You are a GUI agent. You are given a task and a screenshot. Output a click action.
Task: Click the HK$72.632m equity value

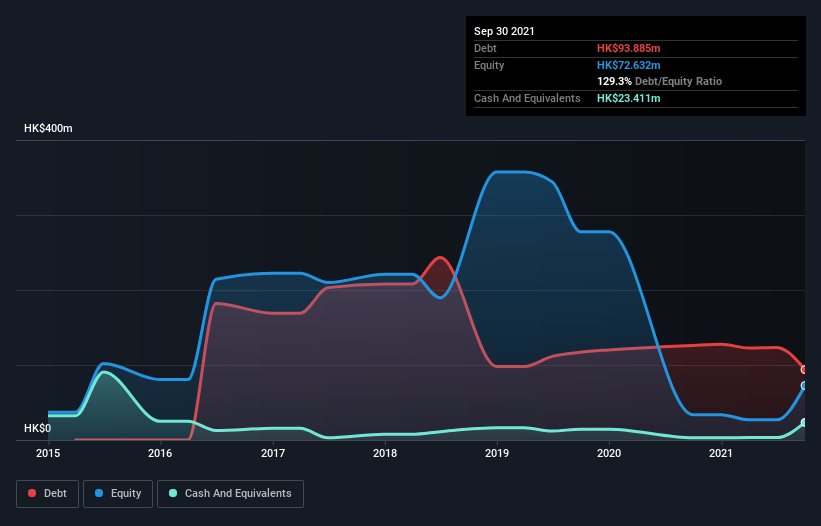[x=628, y=65]
